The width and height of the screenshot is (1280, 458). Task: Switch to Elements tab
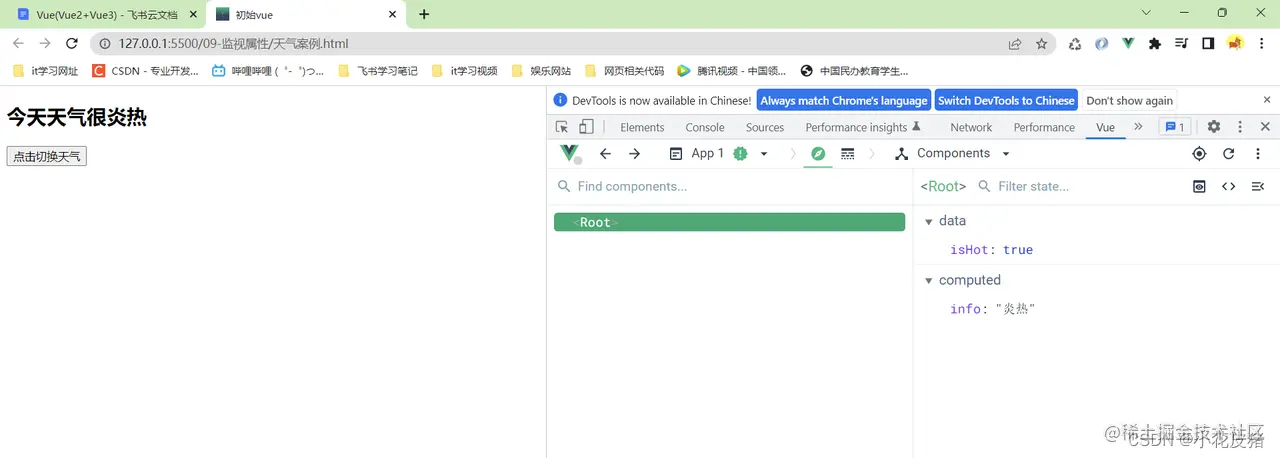click(642, 127)
